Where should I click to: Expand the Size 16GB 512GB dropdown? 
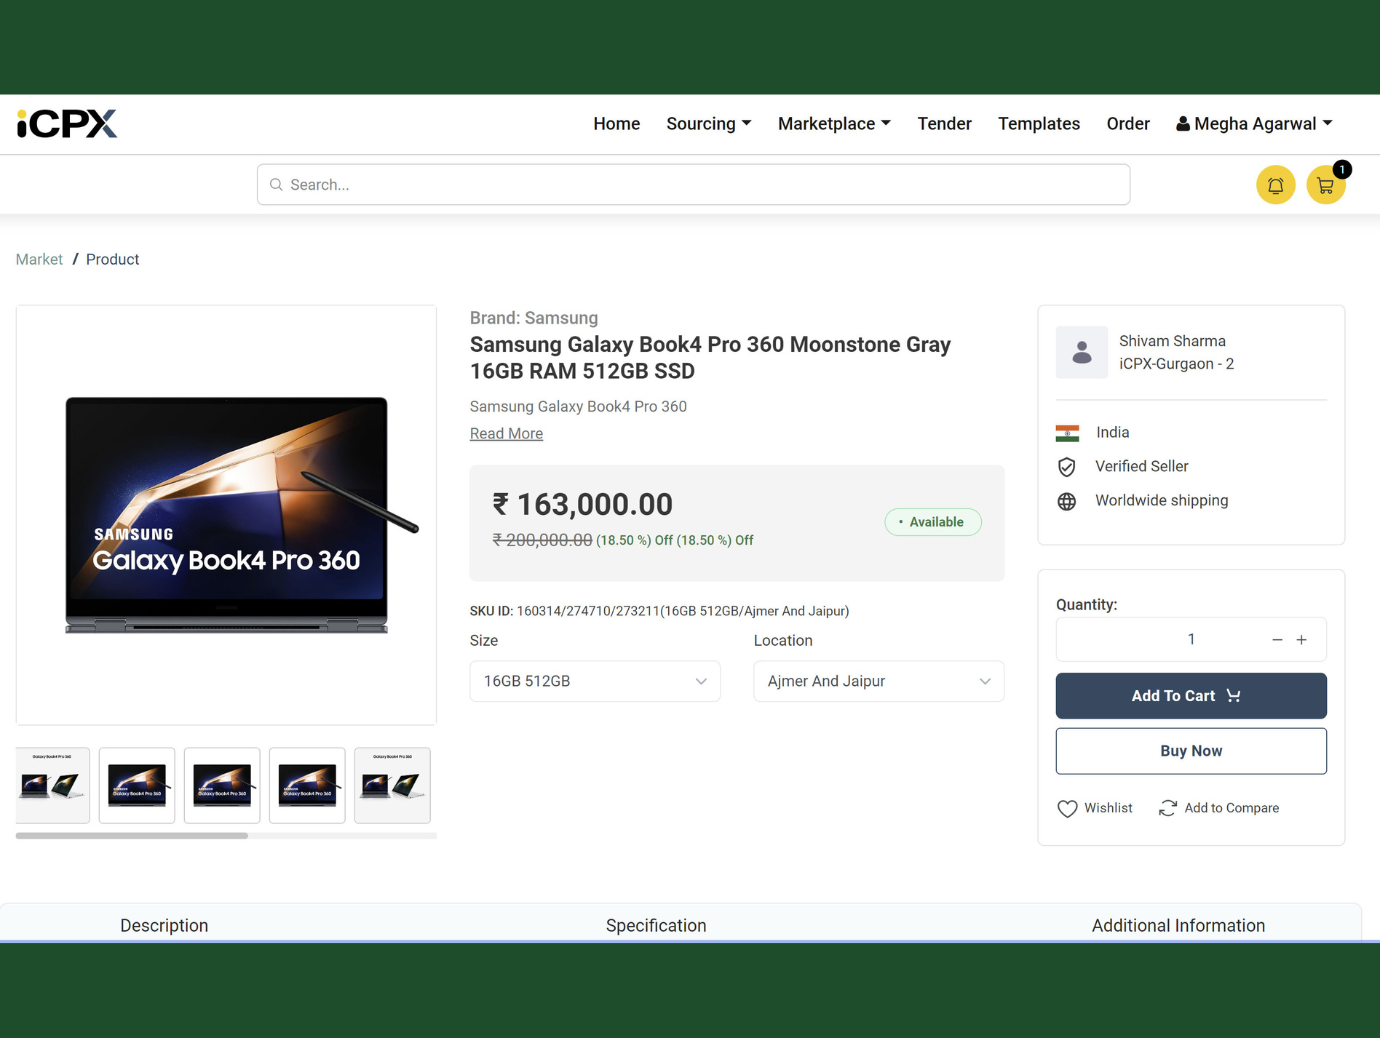click(x=595, y=681)
